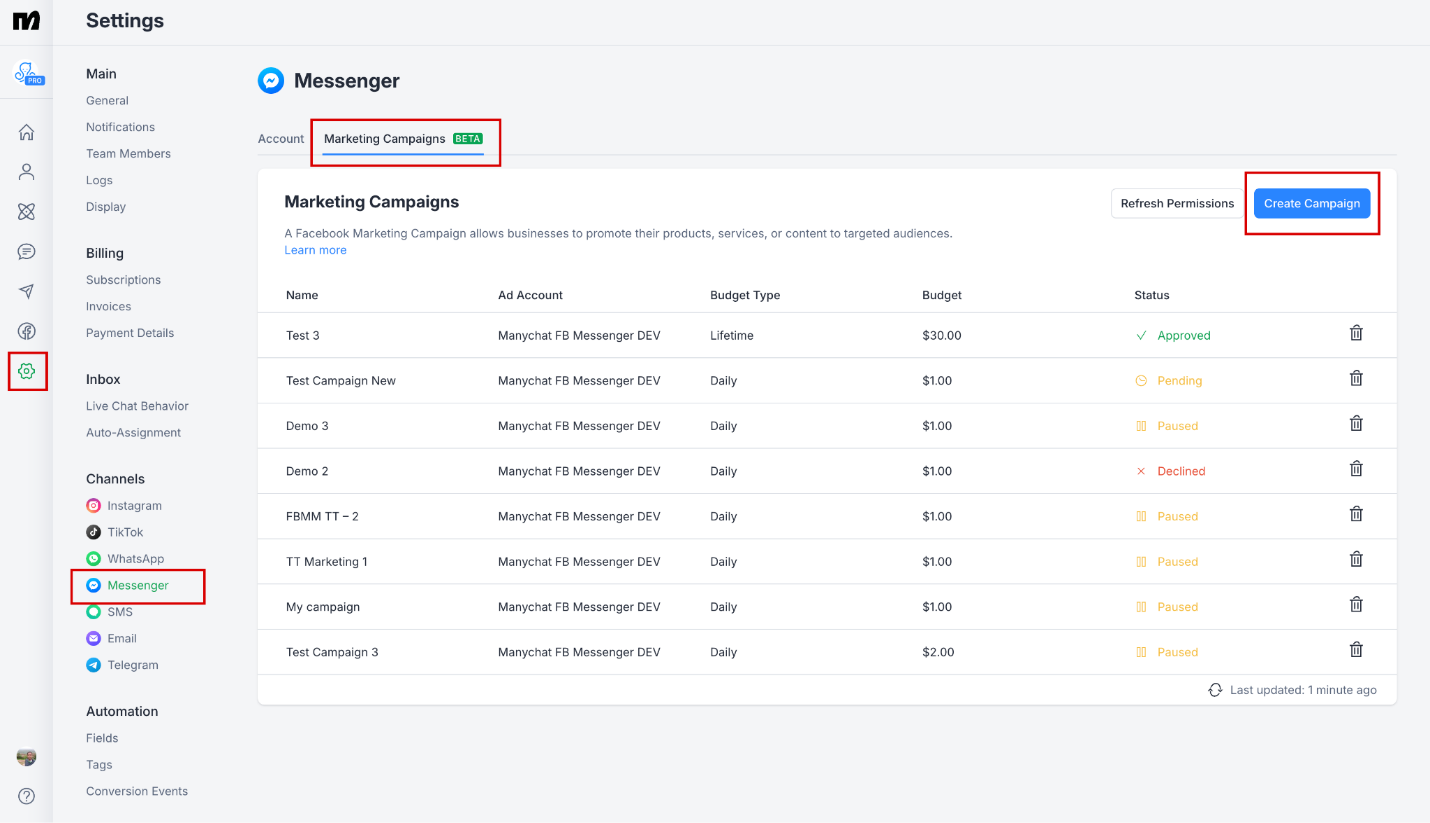Delete the Demo 2 campaign

tap(1356, 469)
